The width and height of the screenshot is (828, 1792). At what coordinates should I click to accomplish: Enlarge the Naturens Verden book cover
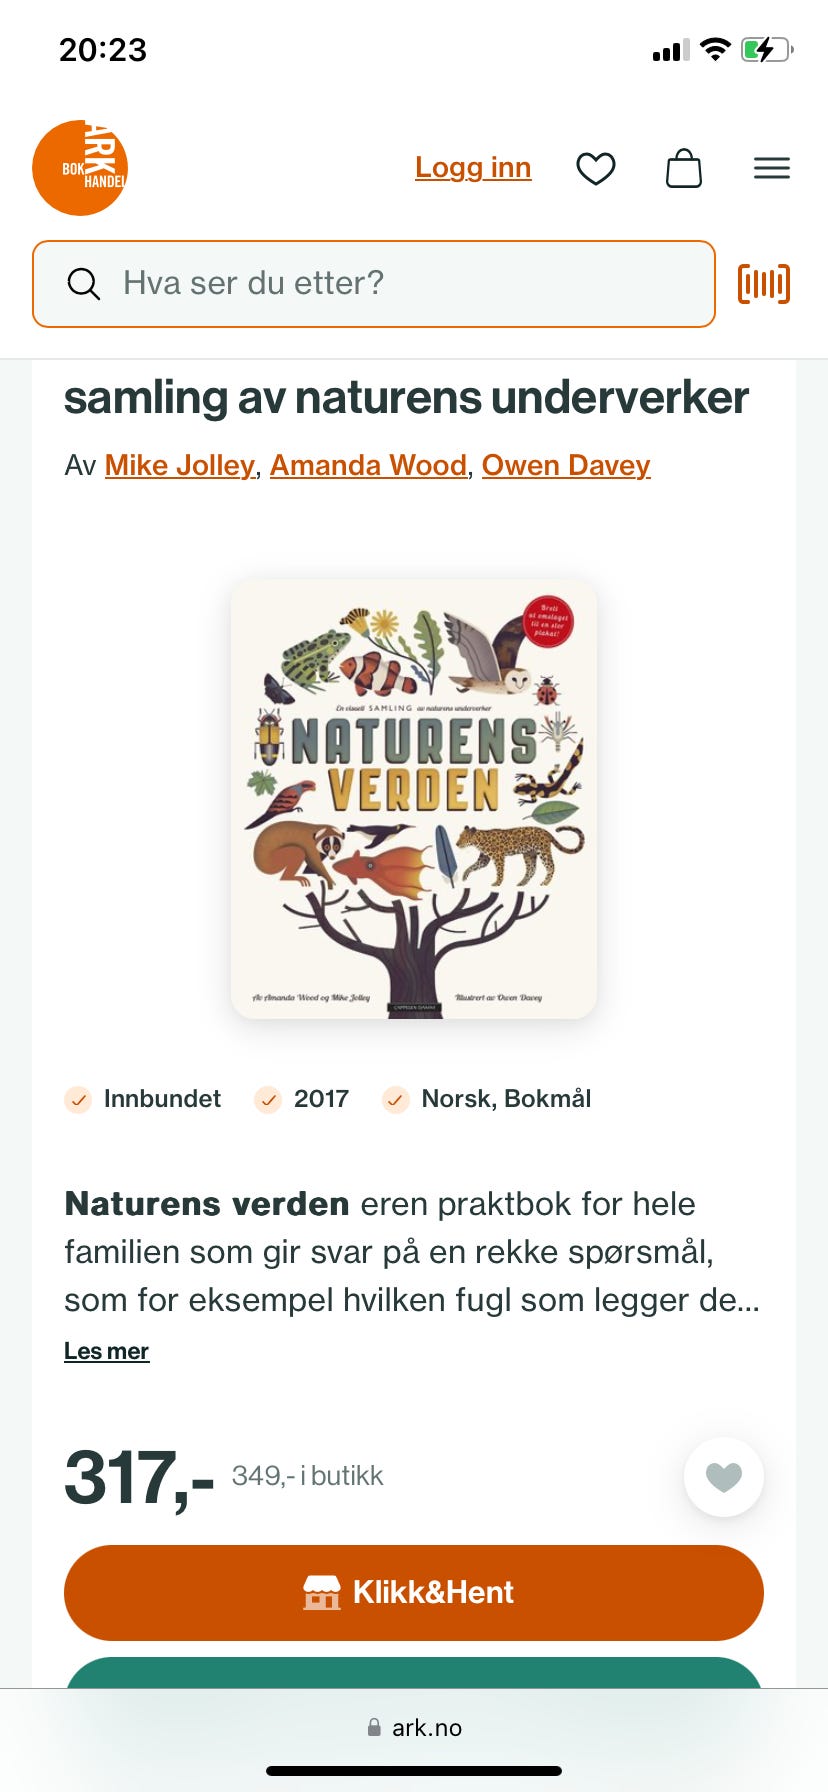tap(414, 799)
